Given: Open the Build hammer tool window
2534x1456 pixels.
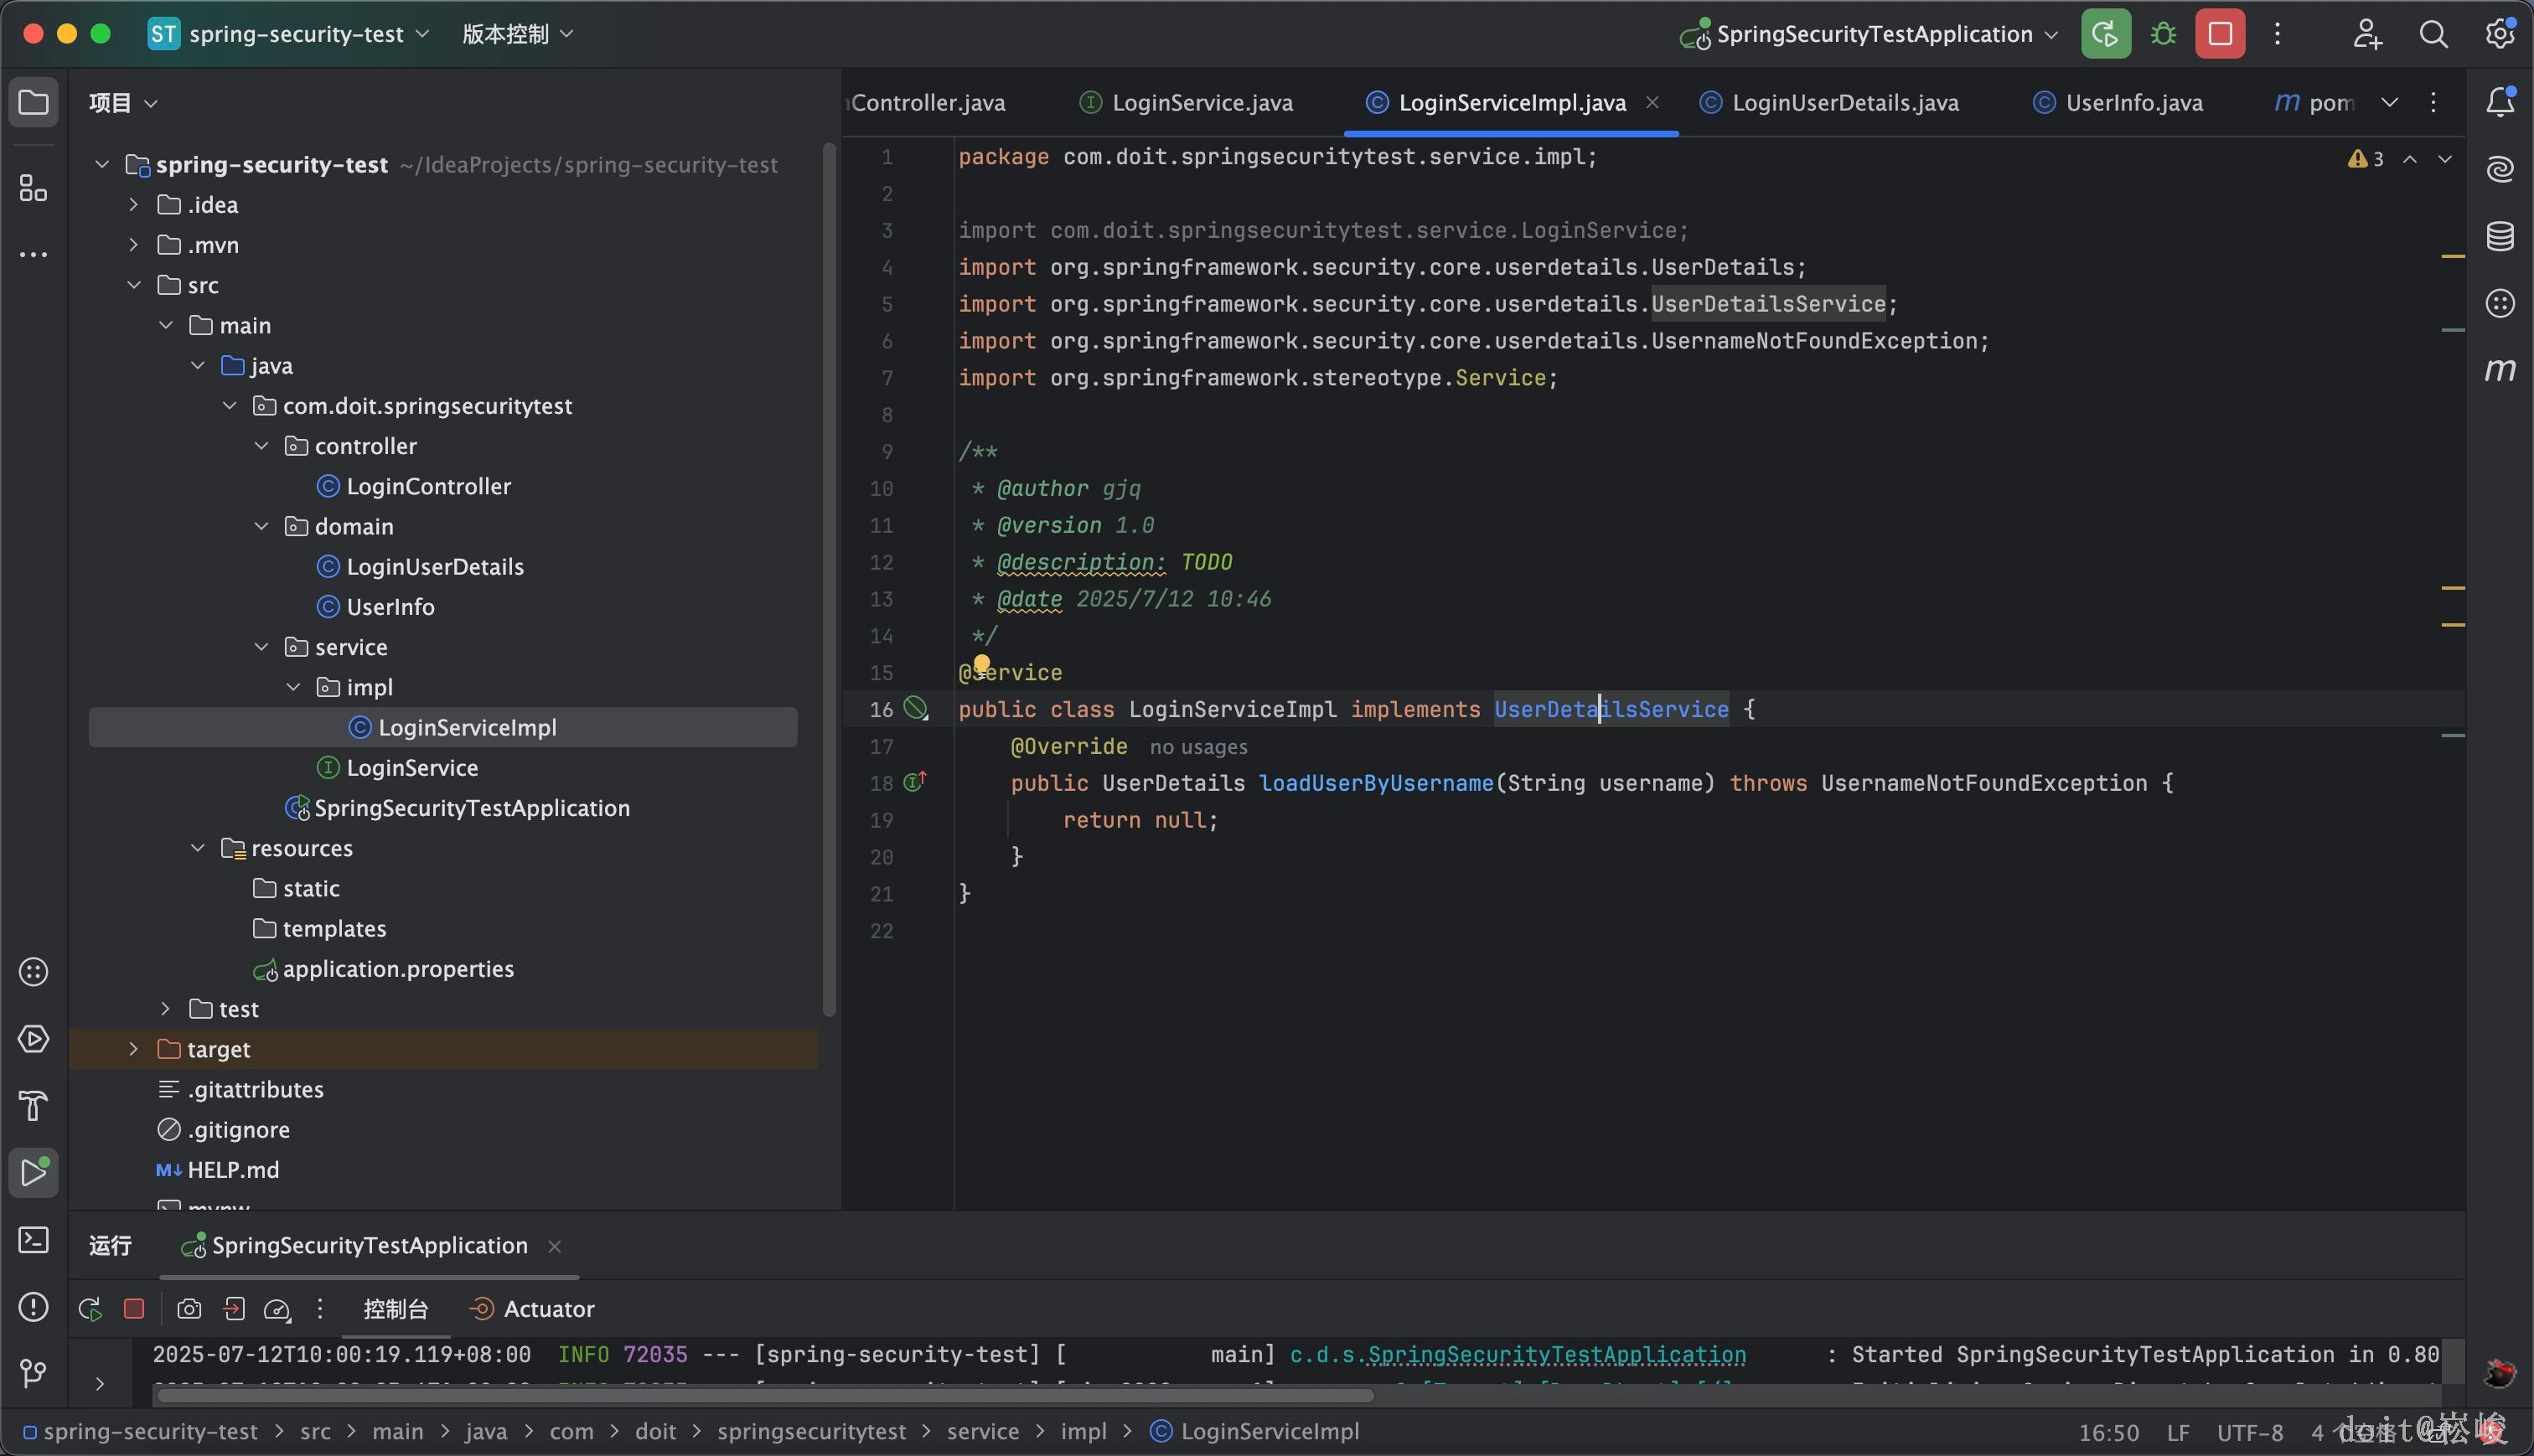Looking at the screenshot, I should [34, 1106].
